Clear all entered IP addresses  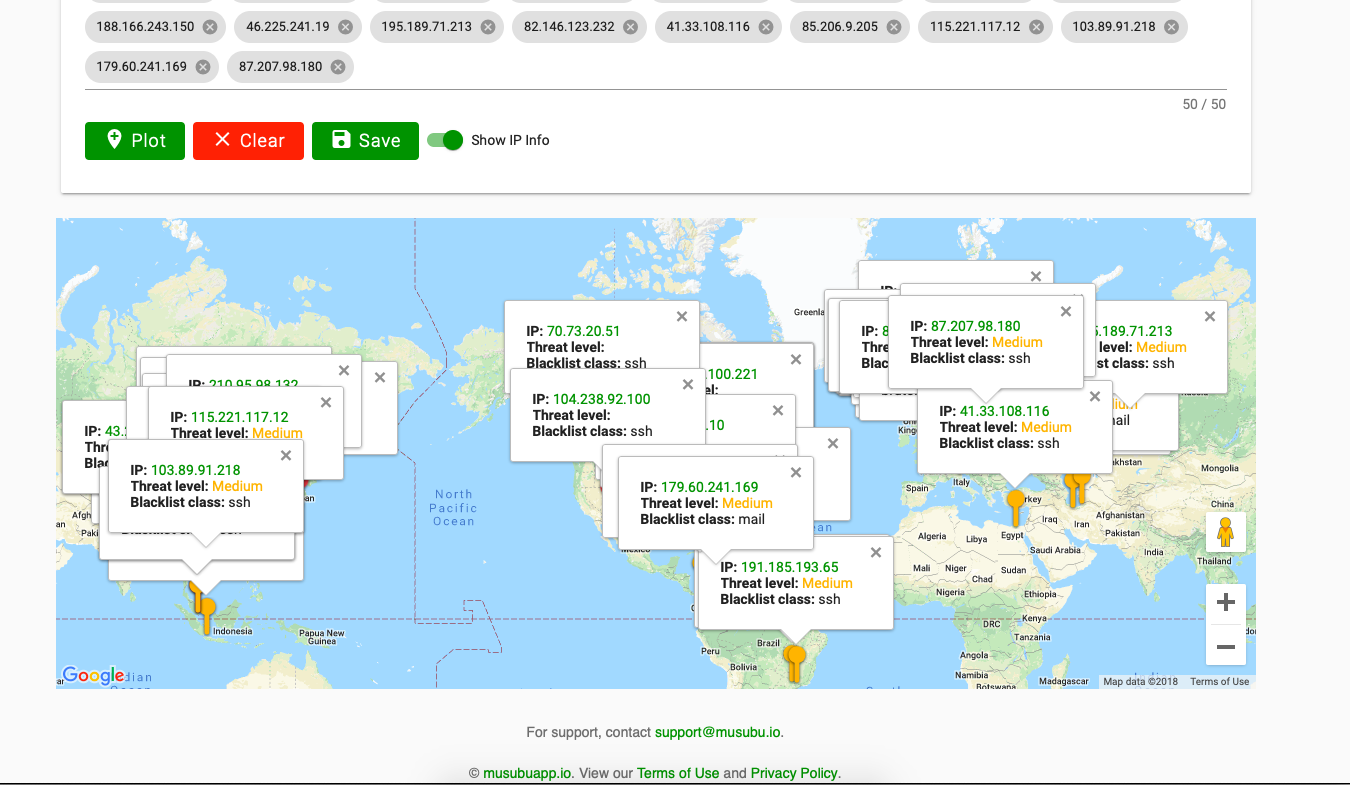point(248,141)
